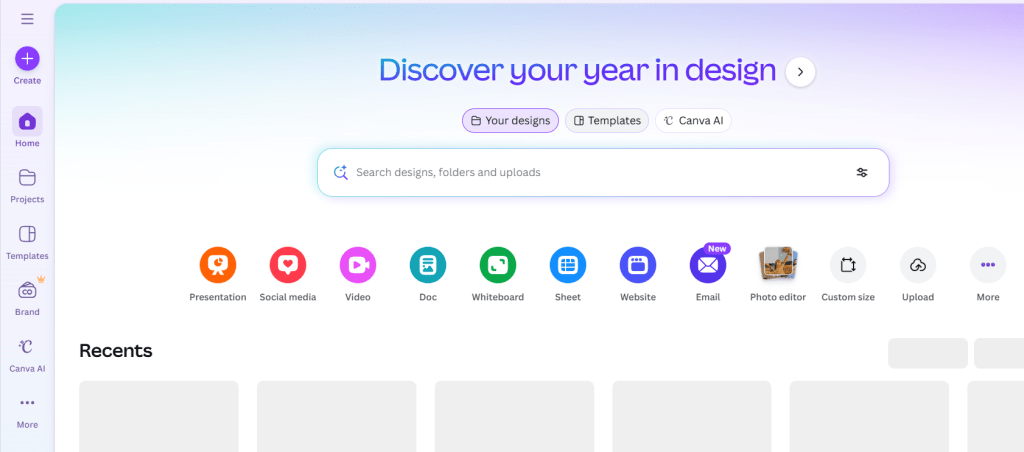Click the crown badge on Brand
Viewport: 1024px width, 452px height.
point(41,280)
